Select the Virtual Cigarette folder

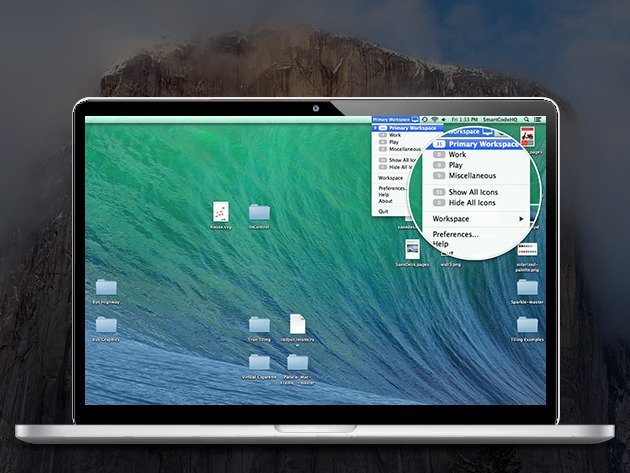coord(259,361)
